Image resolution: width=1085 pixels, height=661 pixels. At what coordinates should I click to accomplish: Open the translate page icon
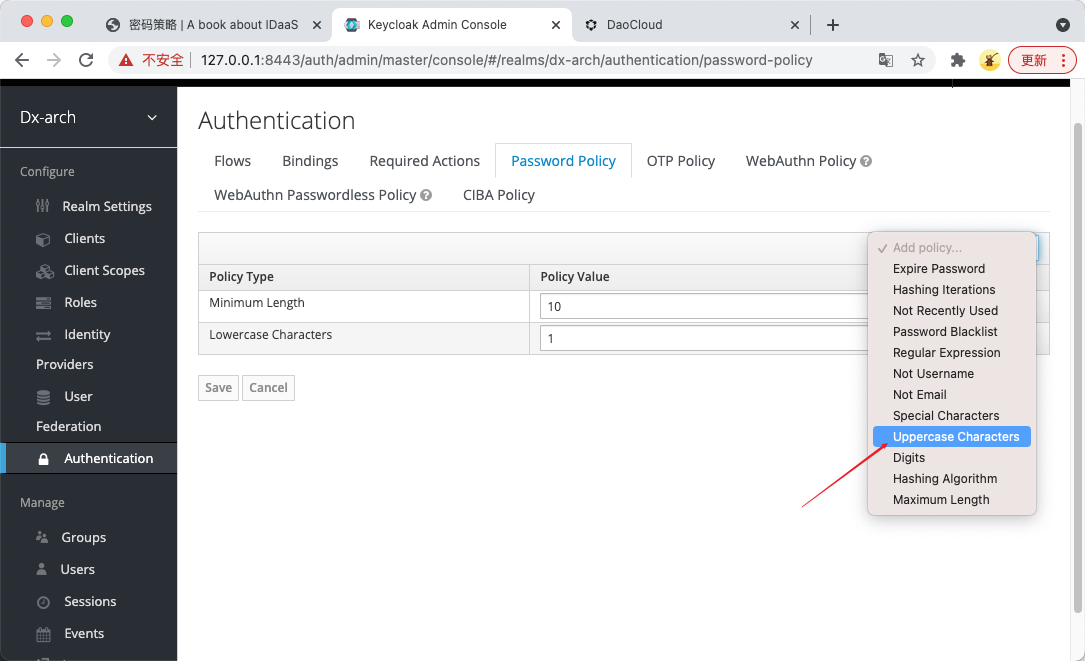coord(886,60)
